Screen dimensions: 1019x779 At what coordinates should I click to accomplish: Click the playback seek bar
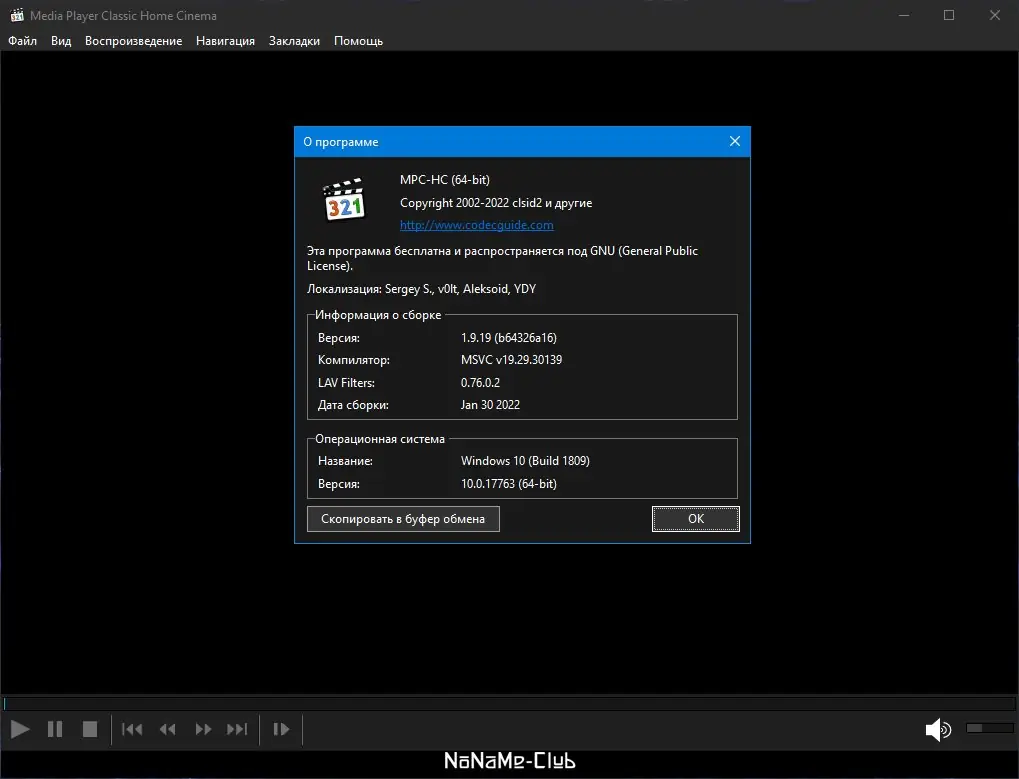click(x=510, y=704)
